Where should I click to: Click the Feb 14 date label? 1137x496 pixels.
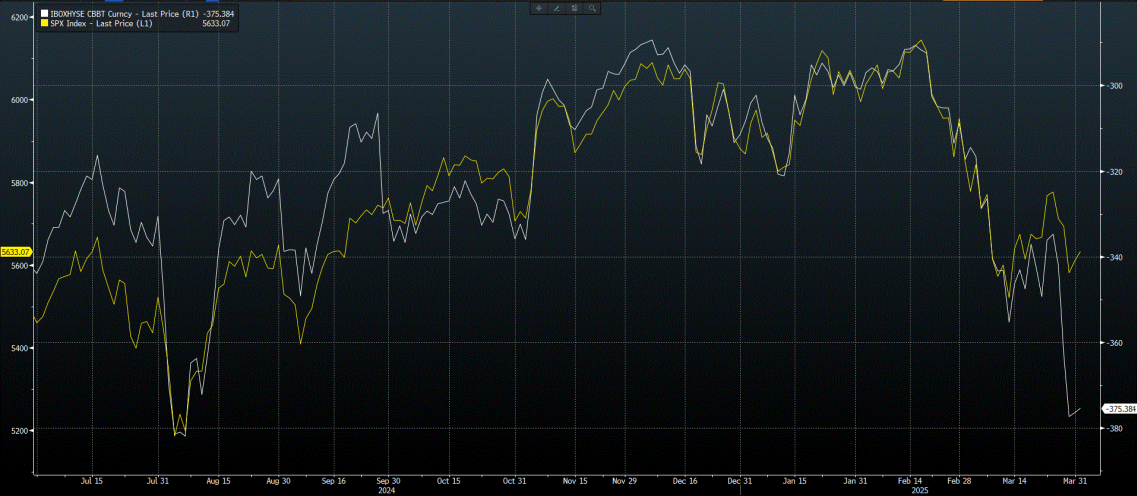(x=910, y=480)
